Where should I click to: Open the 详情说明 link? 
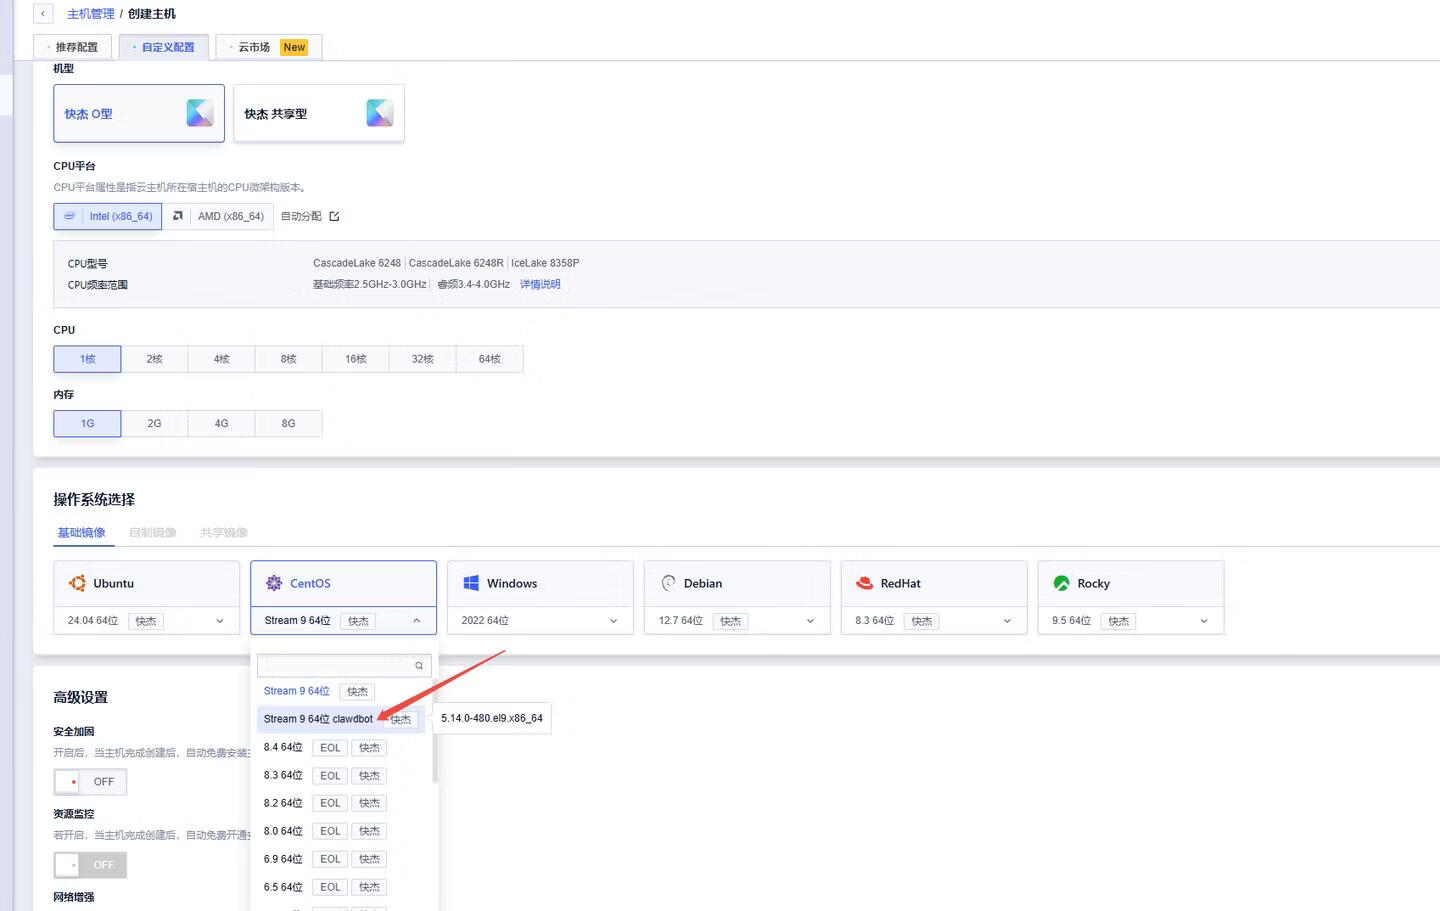[540, 284]
